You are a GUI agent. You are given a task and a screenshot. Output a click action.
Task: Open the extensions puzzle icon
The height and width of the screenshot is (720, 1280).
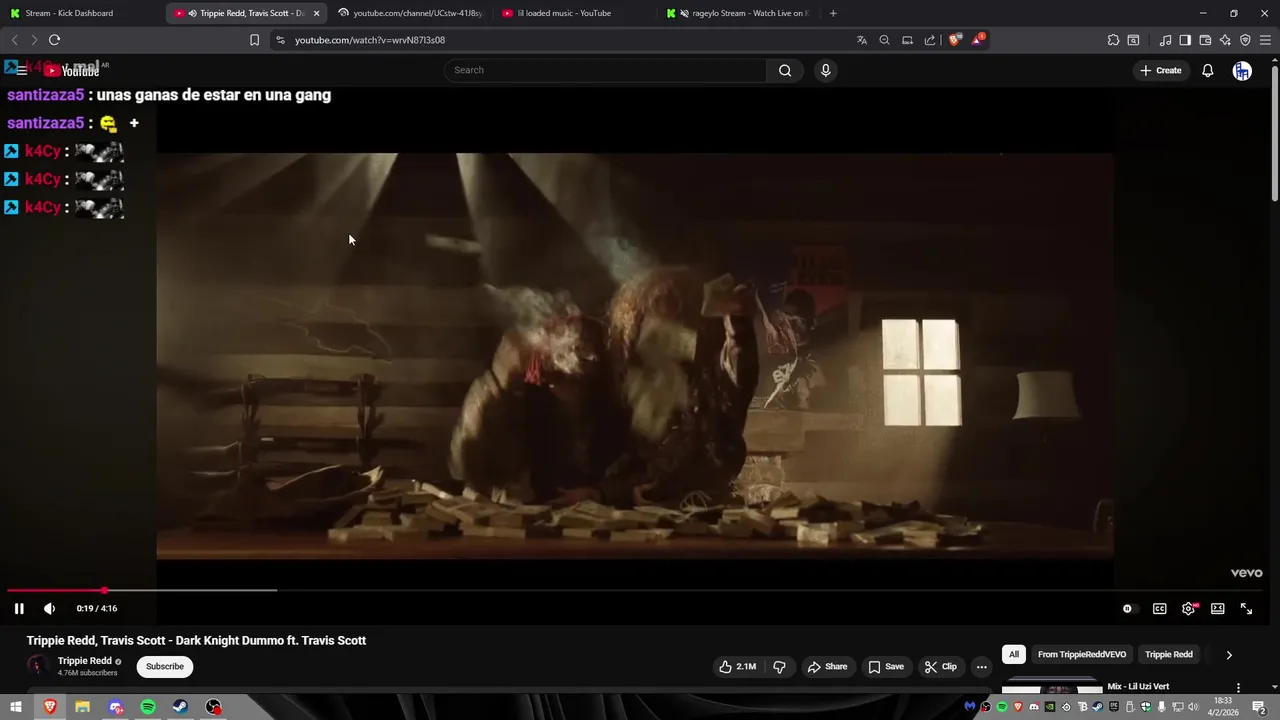click(x=1113, y=40)
